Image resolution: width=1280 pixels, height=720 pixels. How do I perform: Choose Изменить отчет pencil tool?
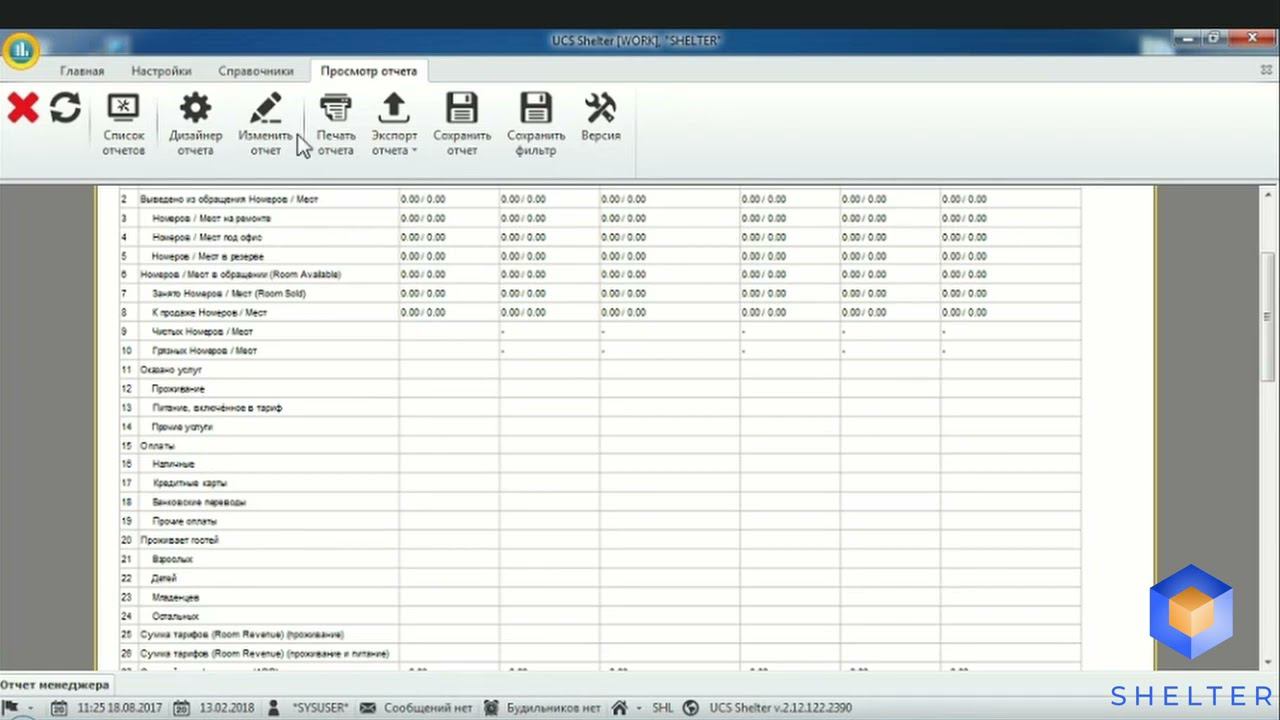click(x=266, y=124)
